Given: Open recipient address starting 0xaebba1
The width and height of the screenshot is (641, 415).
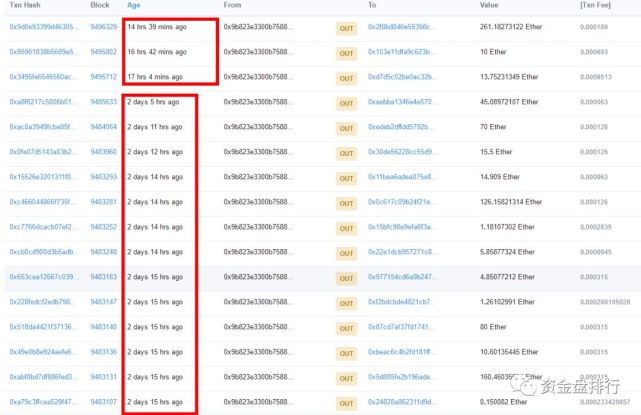Looking at the screenshot, I should 402,102.
